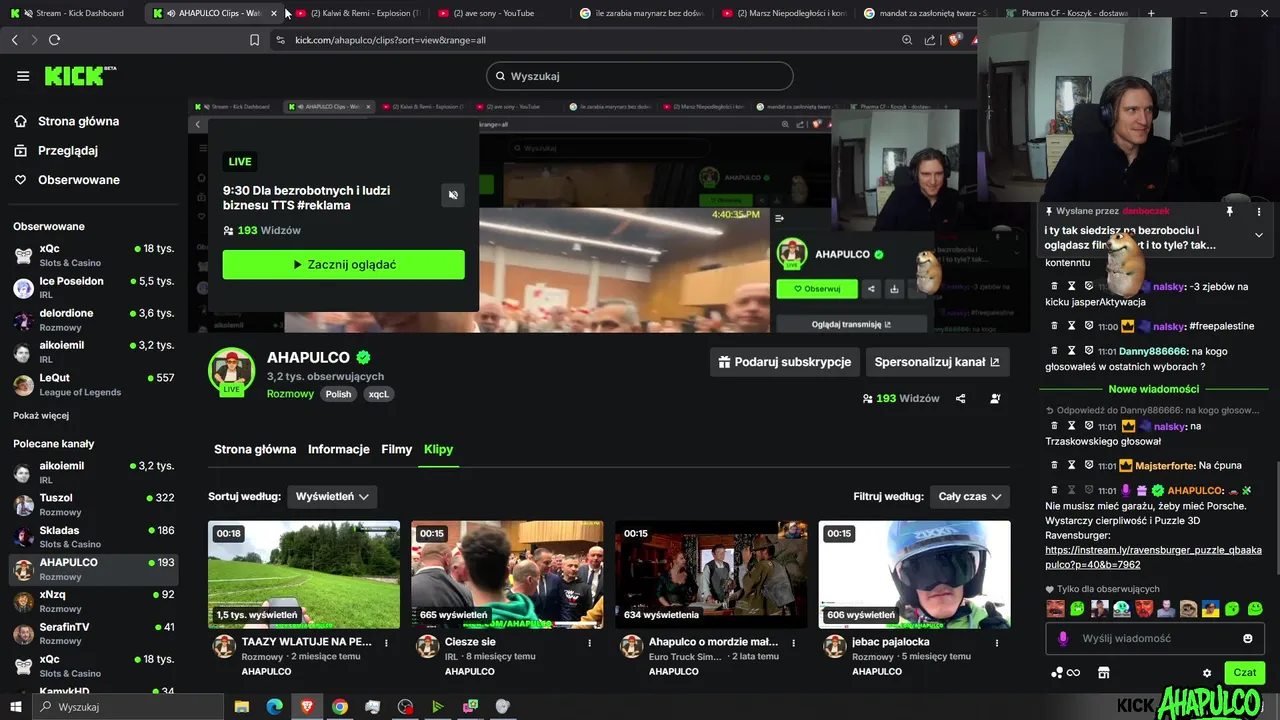This screenshot has width=1280, height=720.
Task: Focus the Kick Wyszukaj search field
Action: 640,76
